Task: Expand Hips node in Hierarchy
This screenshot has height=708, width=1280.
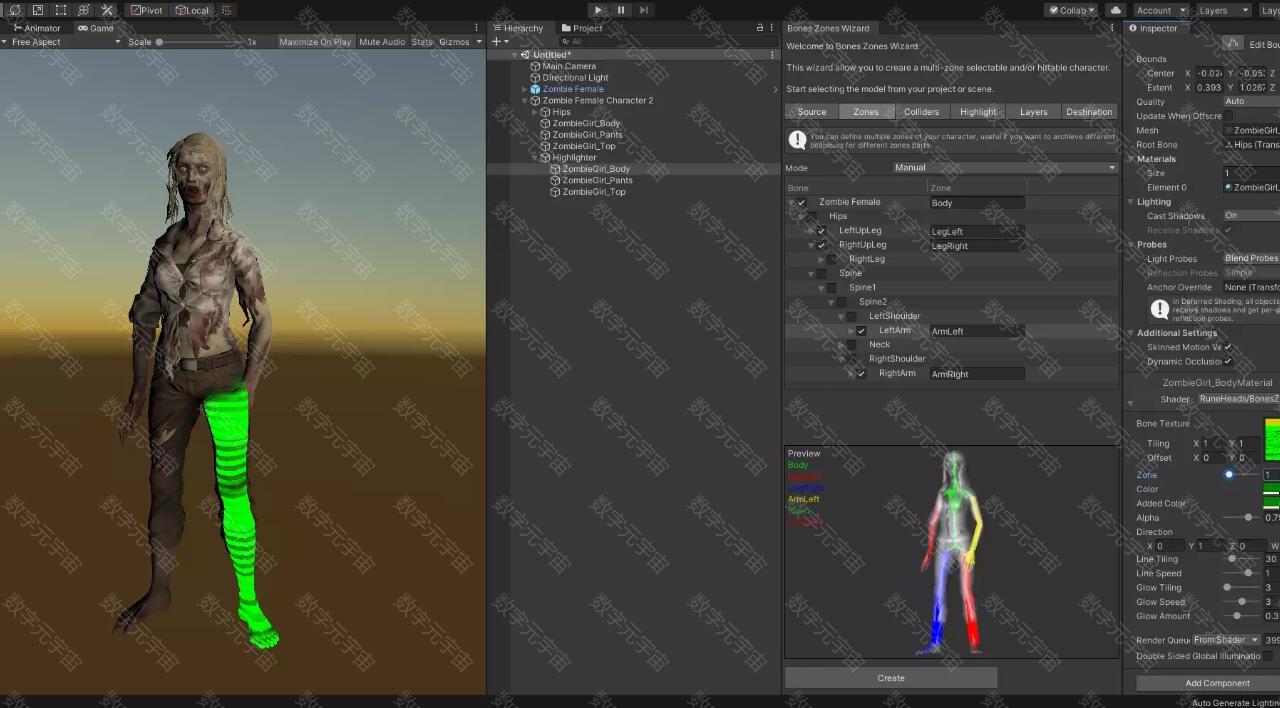Action: 534,112
